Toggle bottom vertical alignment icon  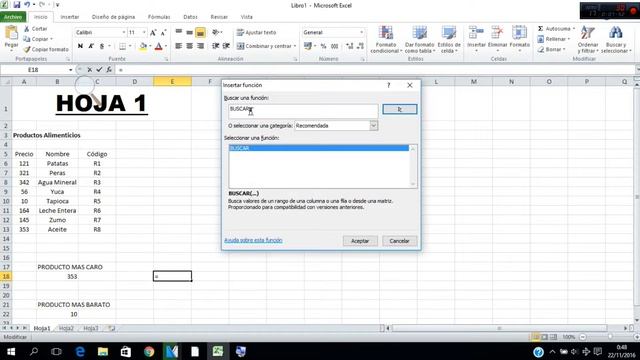coord(200,32)
